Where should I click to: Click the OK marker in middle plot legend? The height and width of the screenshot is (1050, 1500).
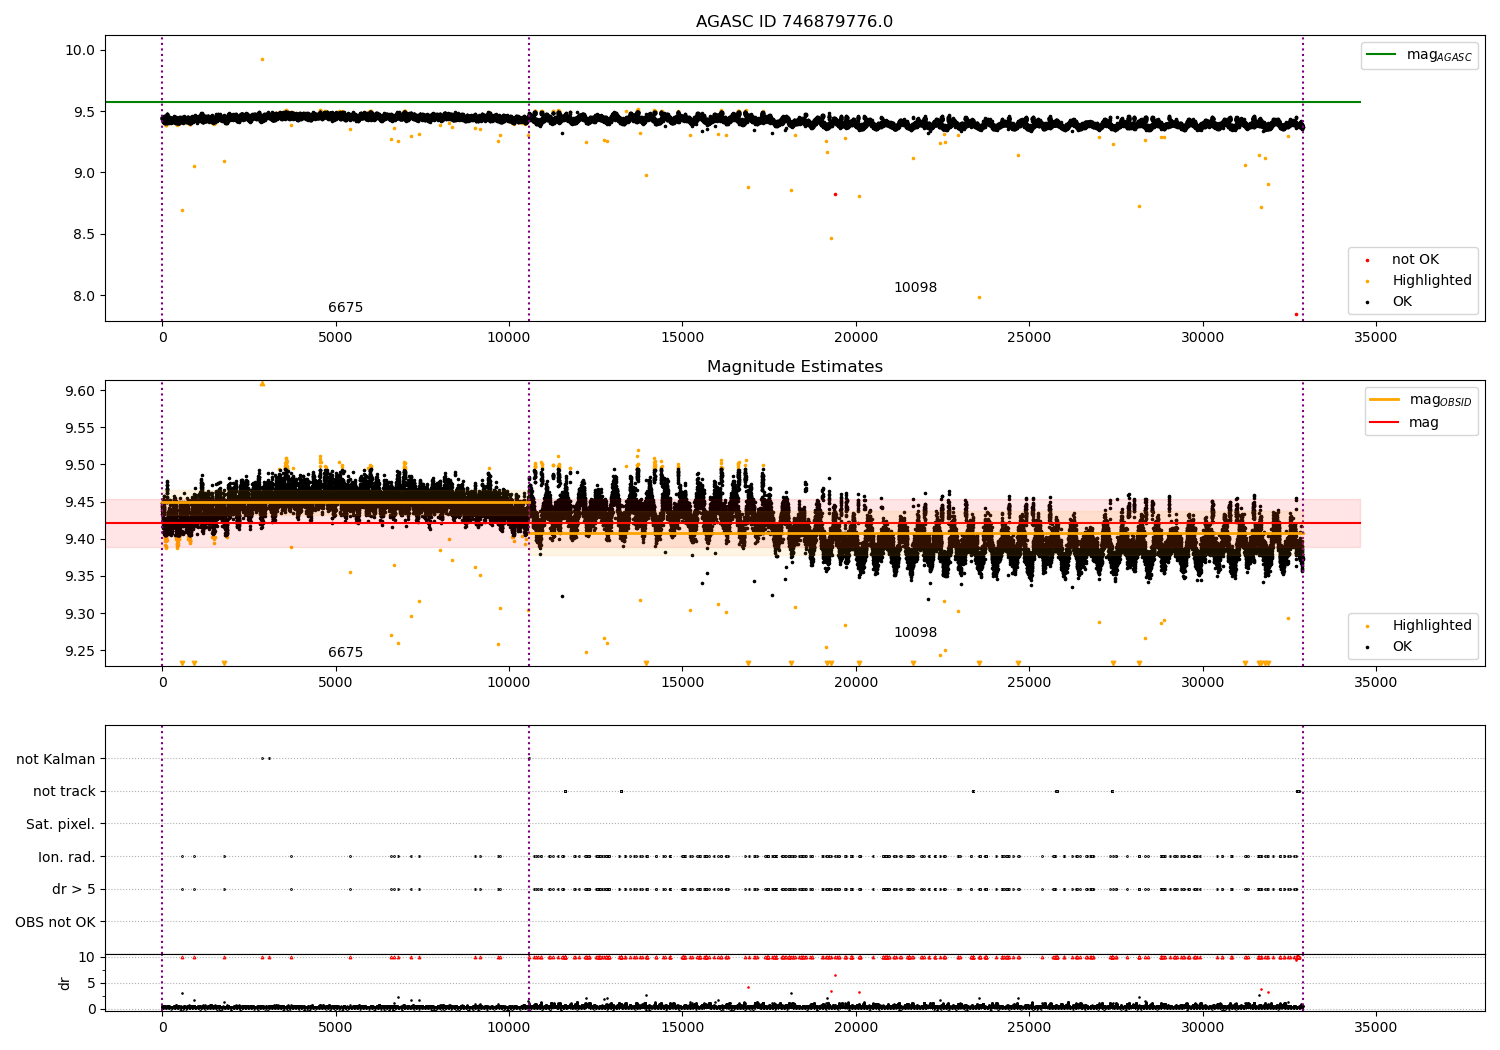1367,647
